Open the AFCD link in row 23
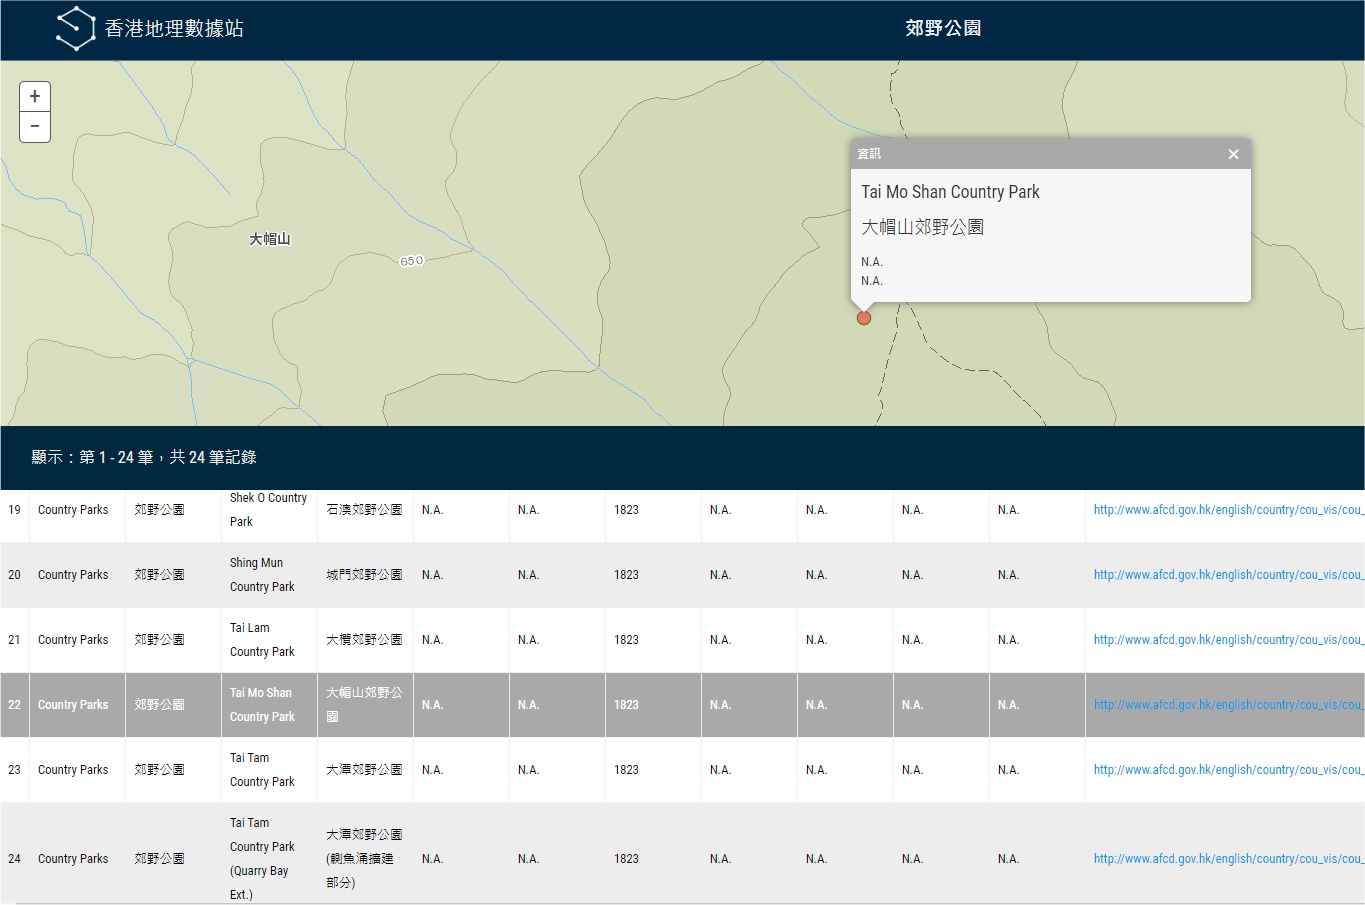This screenshot has width=1365, height=905. [1227, 770]
